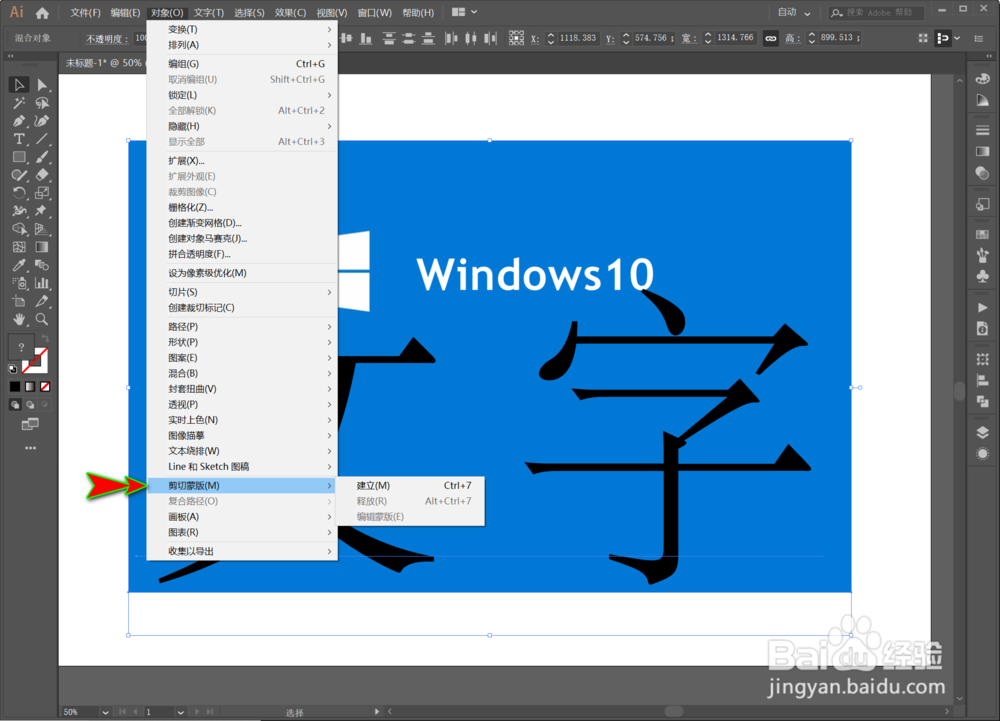Select the Eraser tool
Screen dimensions: 1000x721
(42, 175)
